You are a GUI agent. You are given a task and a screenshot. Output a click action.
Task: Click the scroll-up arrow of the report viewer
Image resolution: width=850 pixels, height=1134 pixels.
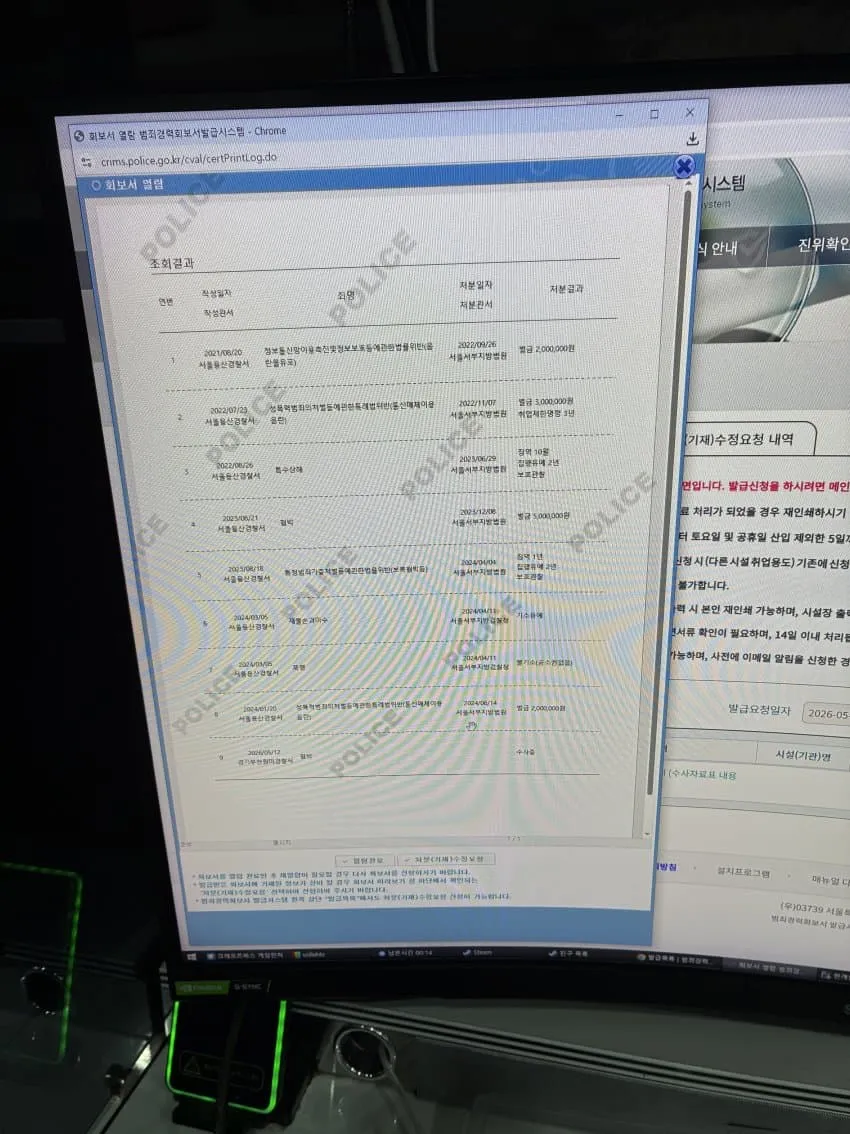click(x=687, y=184)
